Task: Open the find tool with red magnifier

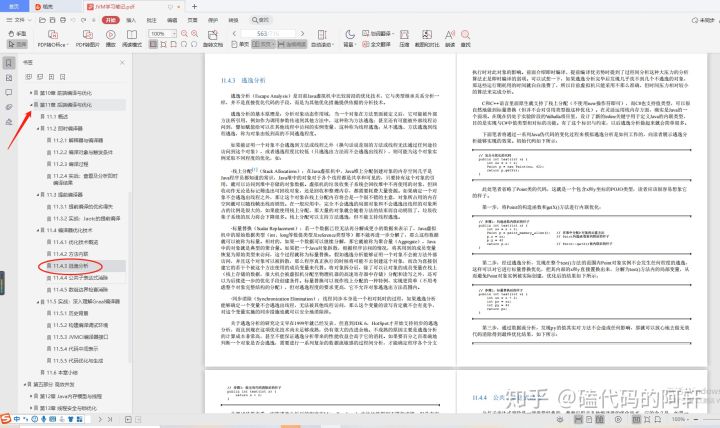Action: tap(466, 39)
